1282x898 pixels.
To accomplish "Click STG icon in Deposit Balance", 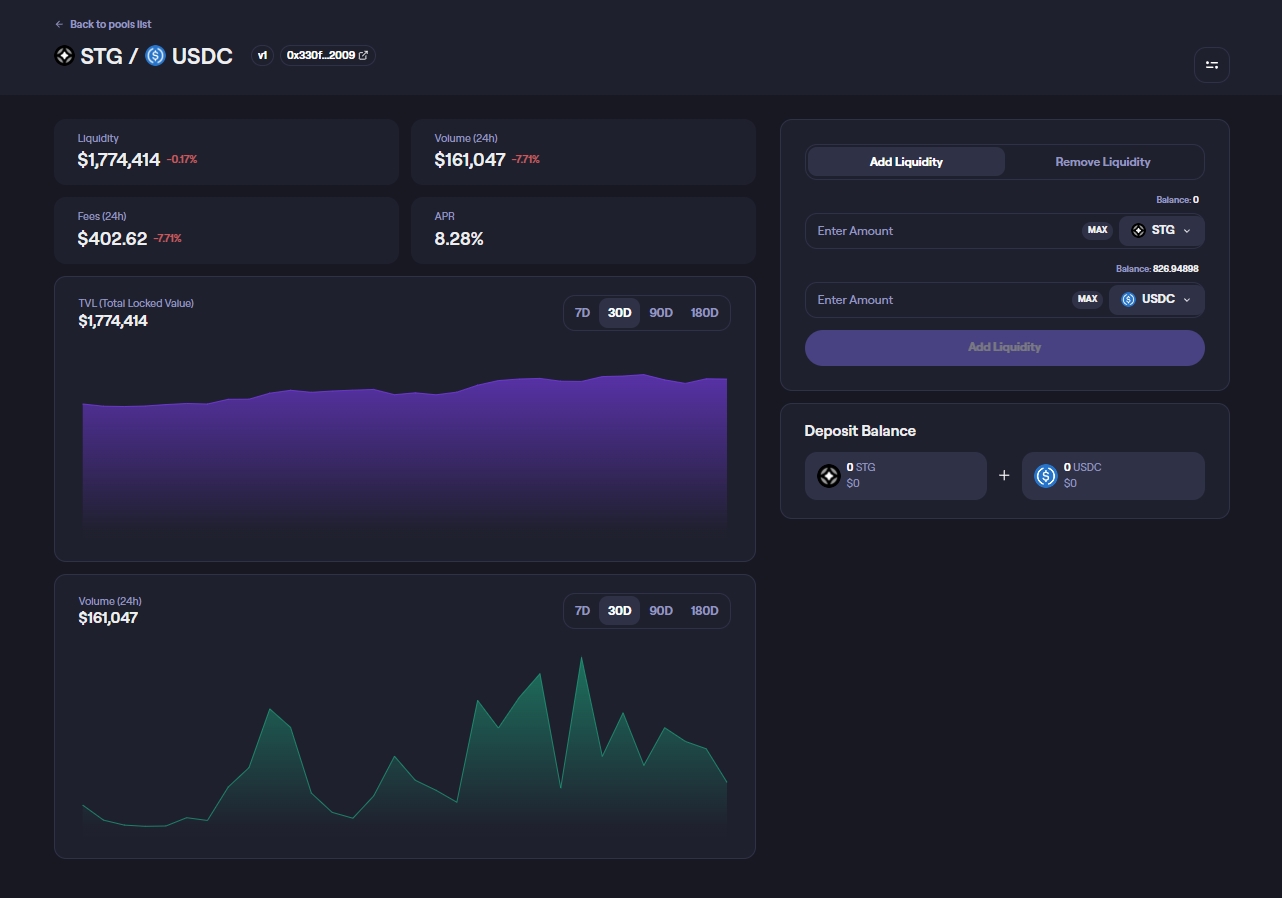I will click(x=828, y=476).
